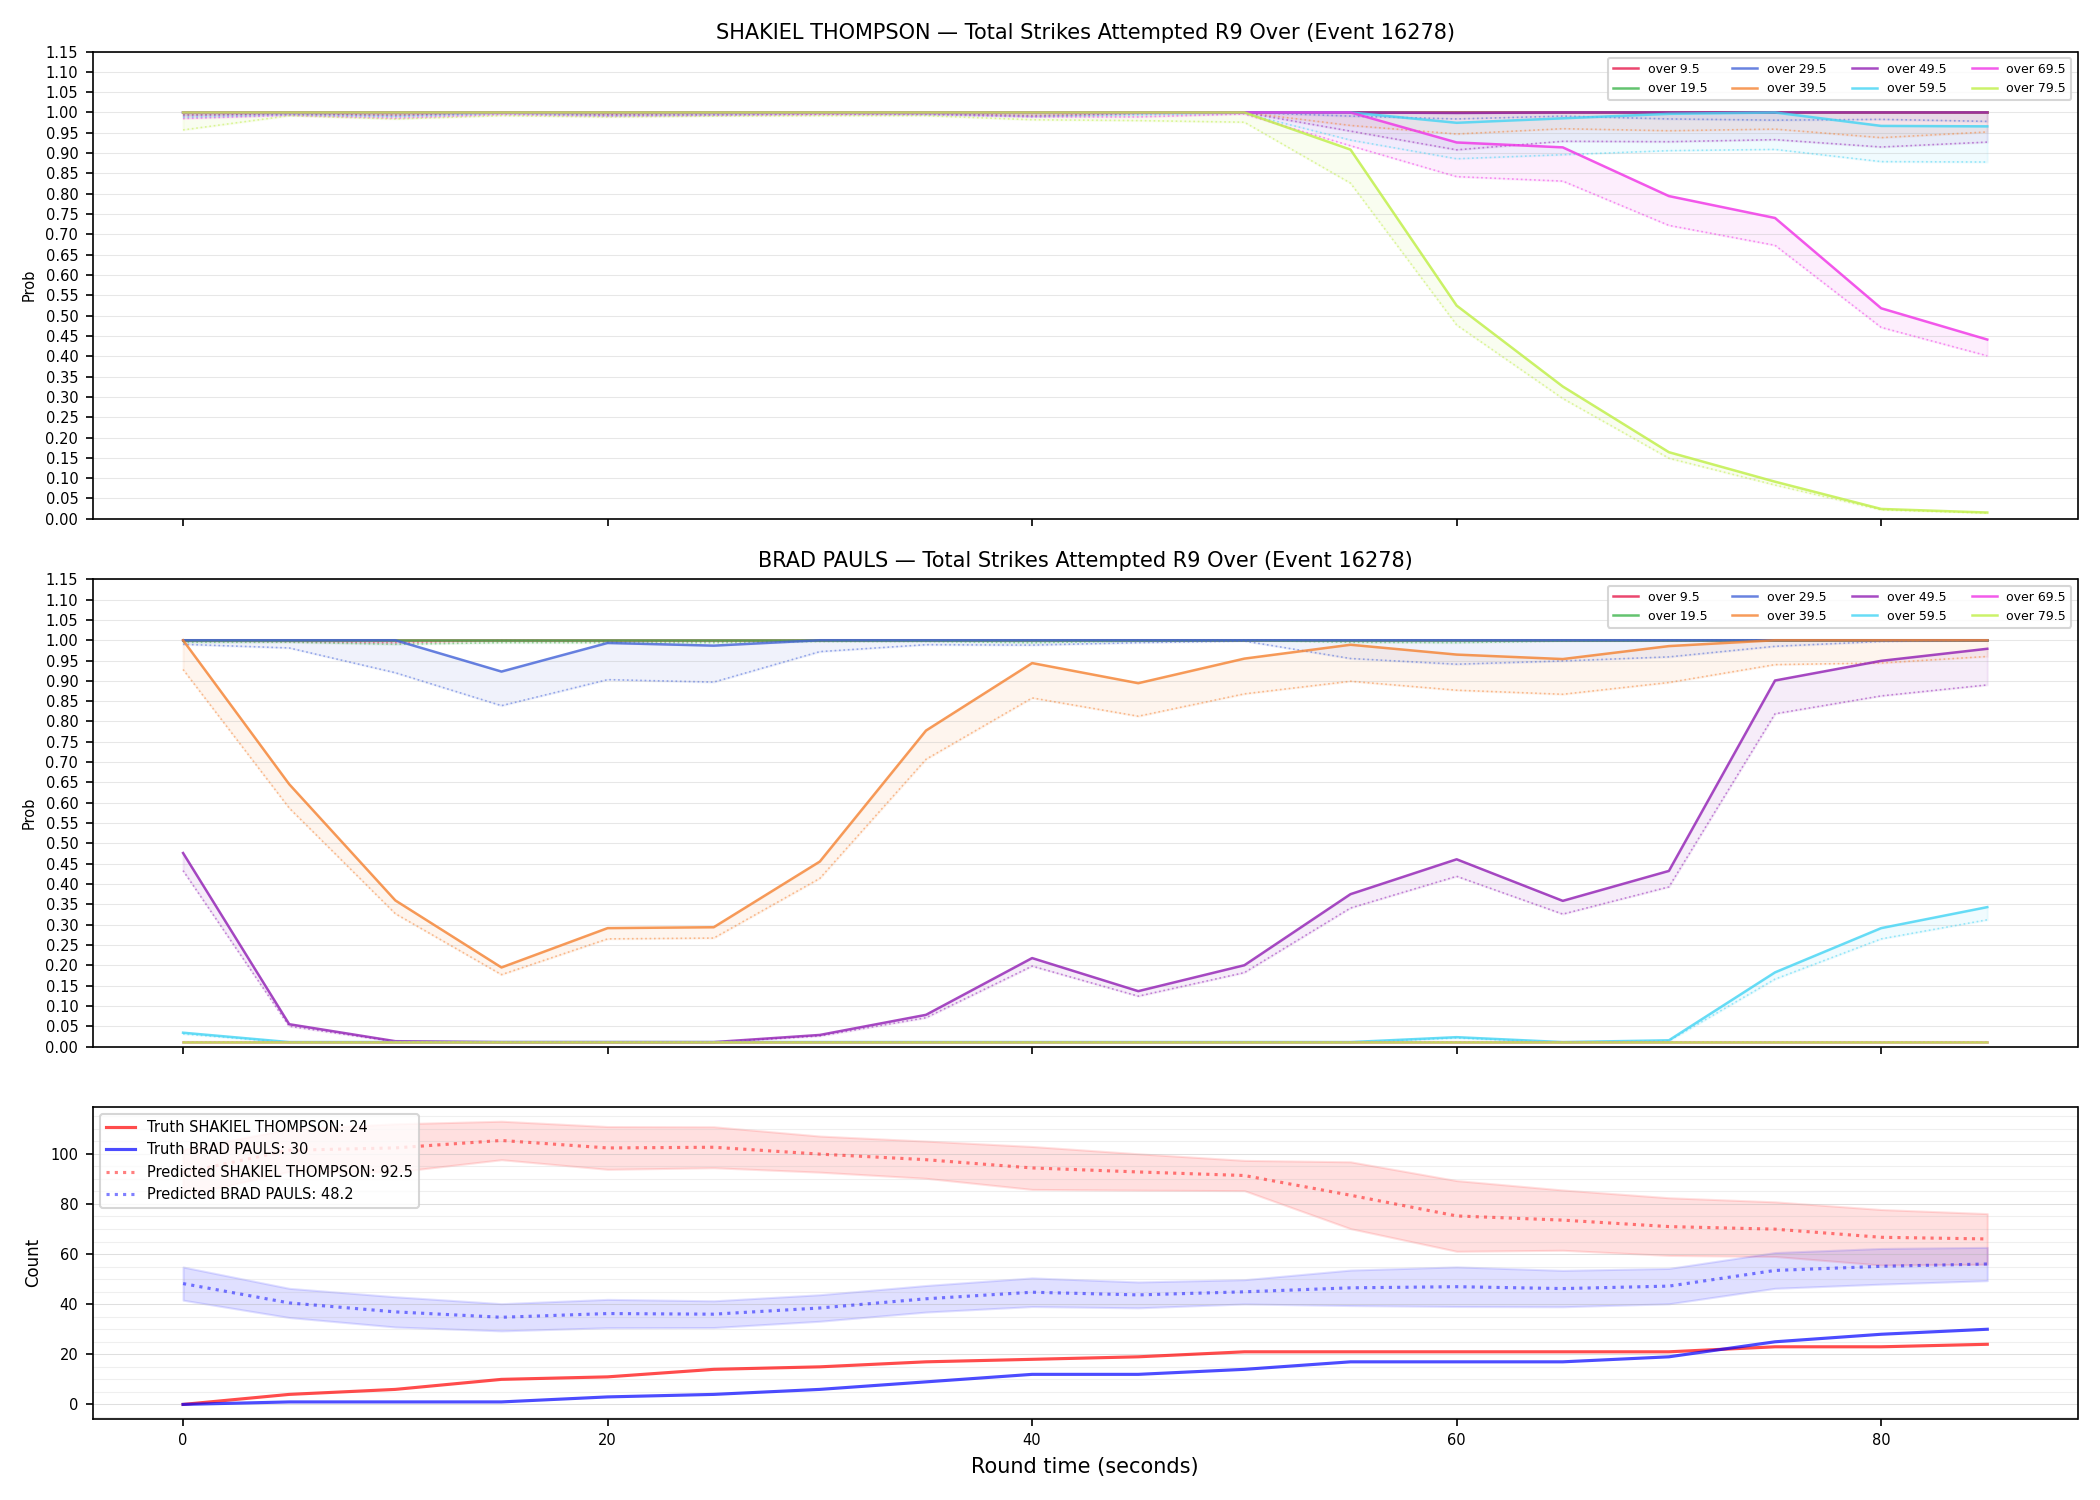Click the '1.15' tick on Shakiel Thompson chart
The width and height of the screenshot is (2100, 1500).
[62, 52]
